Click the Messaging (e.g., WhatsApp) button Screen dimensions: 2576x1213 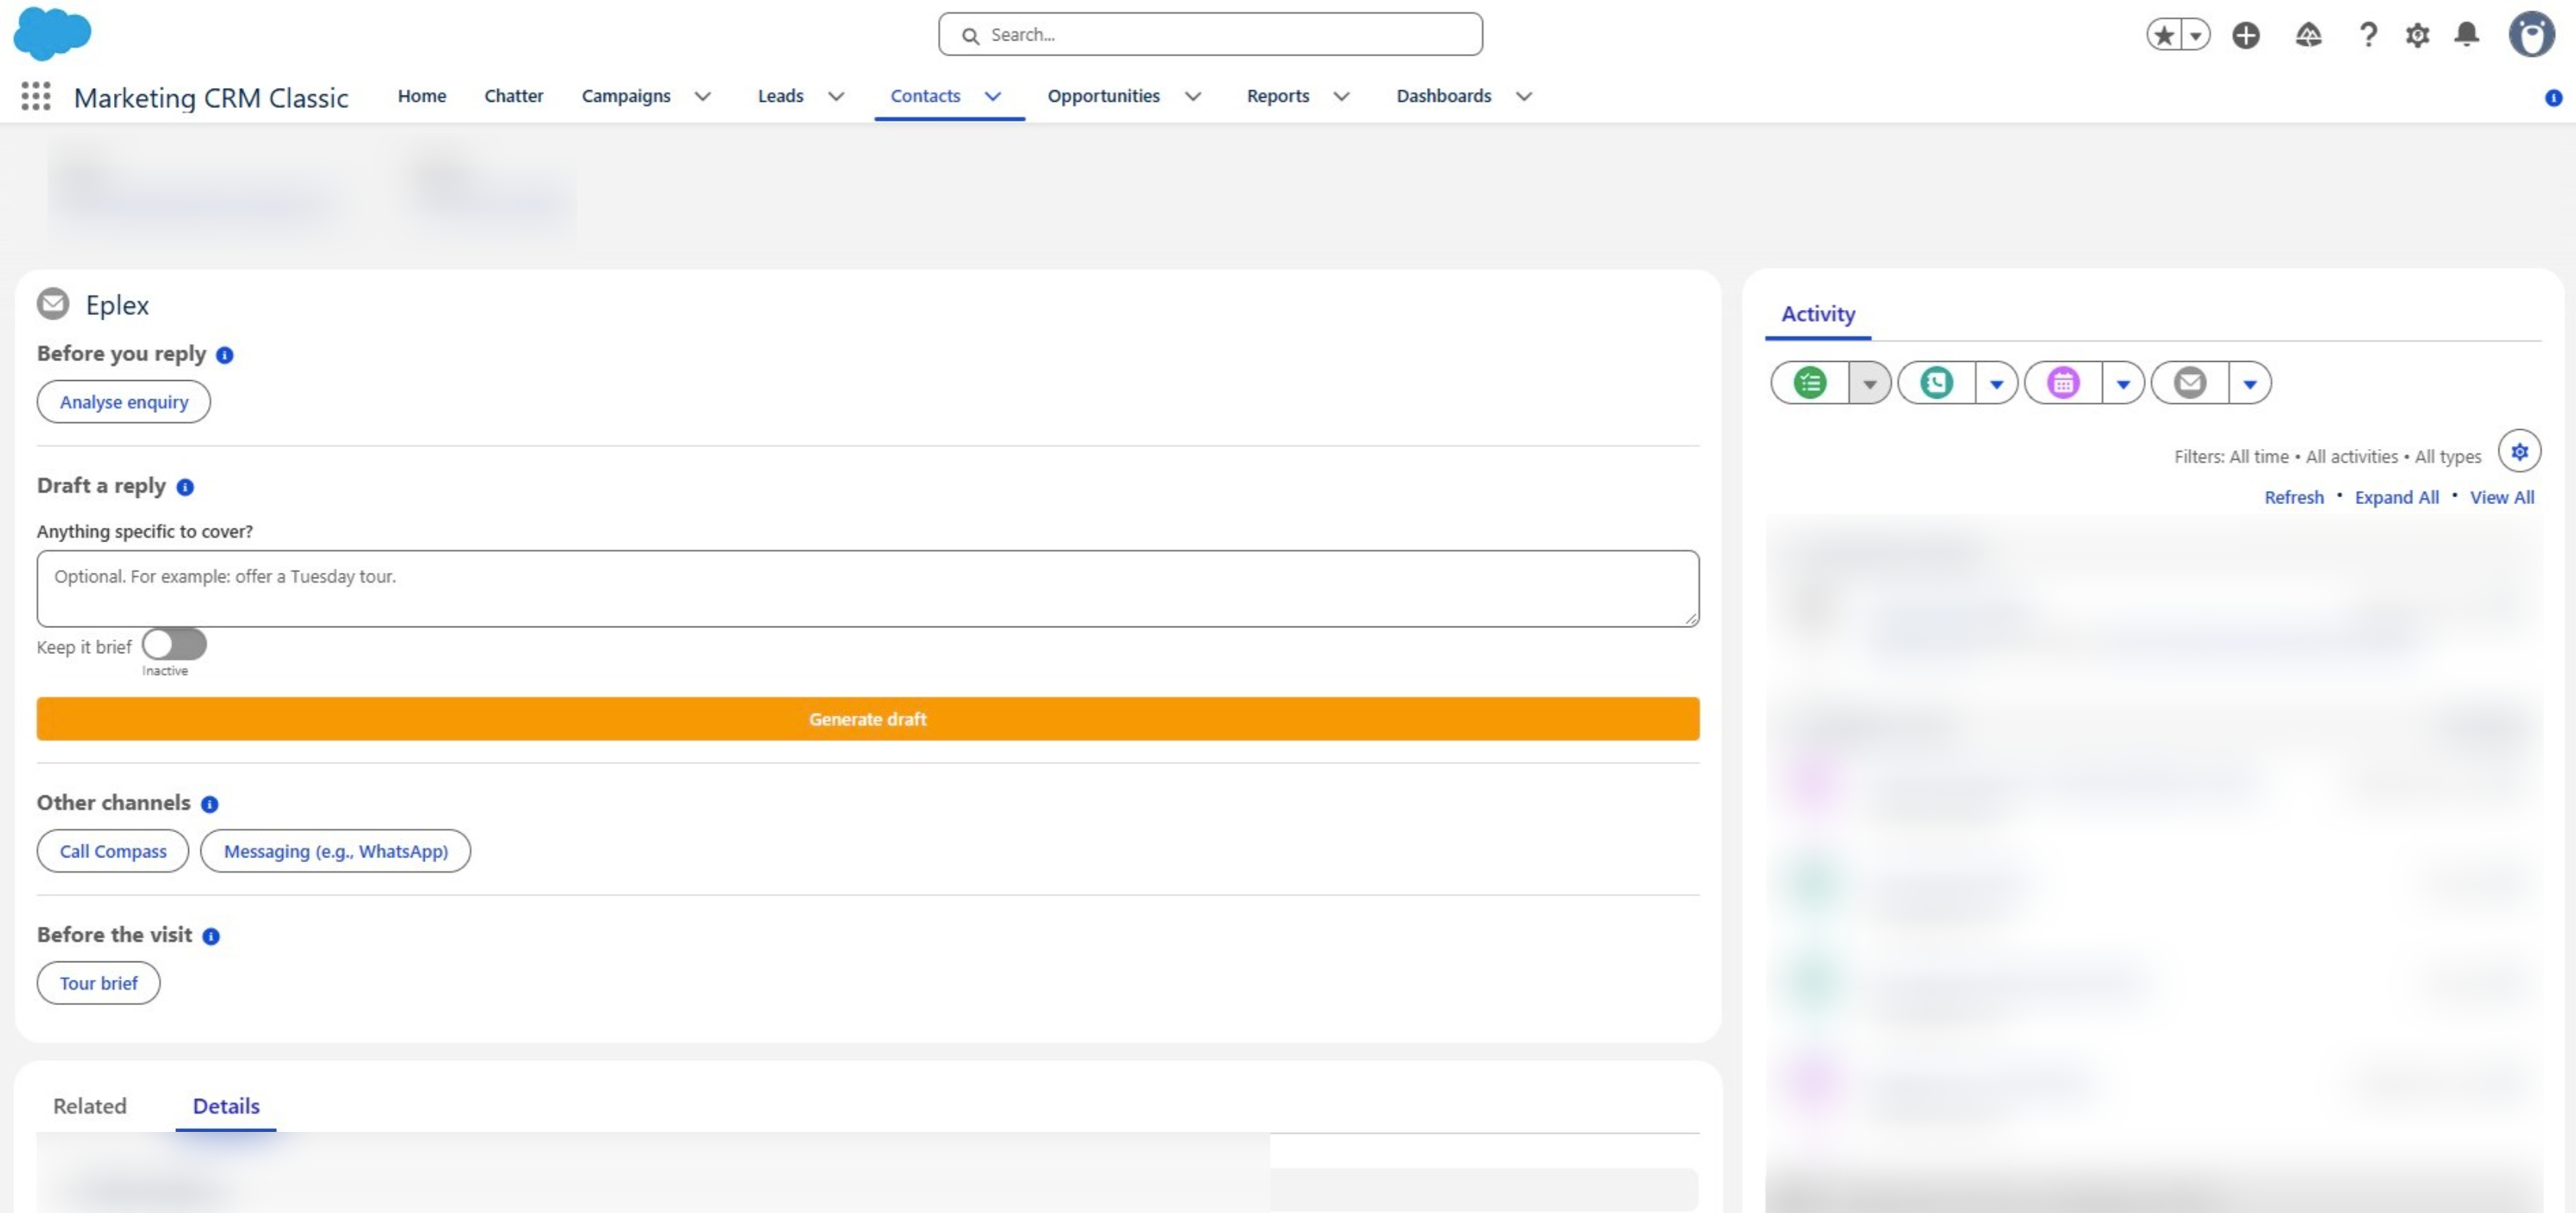(x=336, y=851)
